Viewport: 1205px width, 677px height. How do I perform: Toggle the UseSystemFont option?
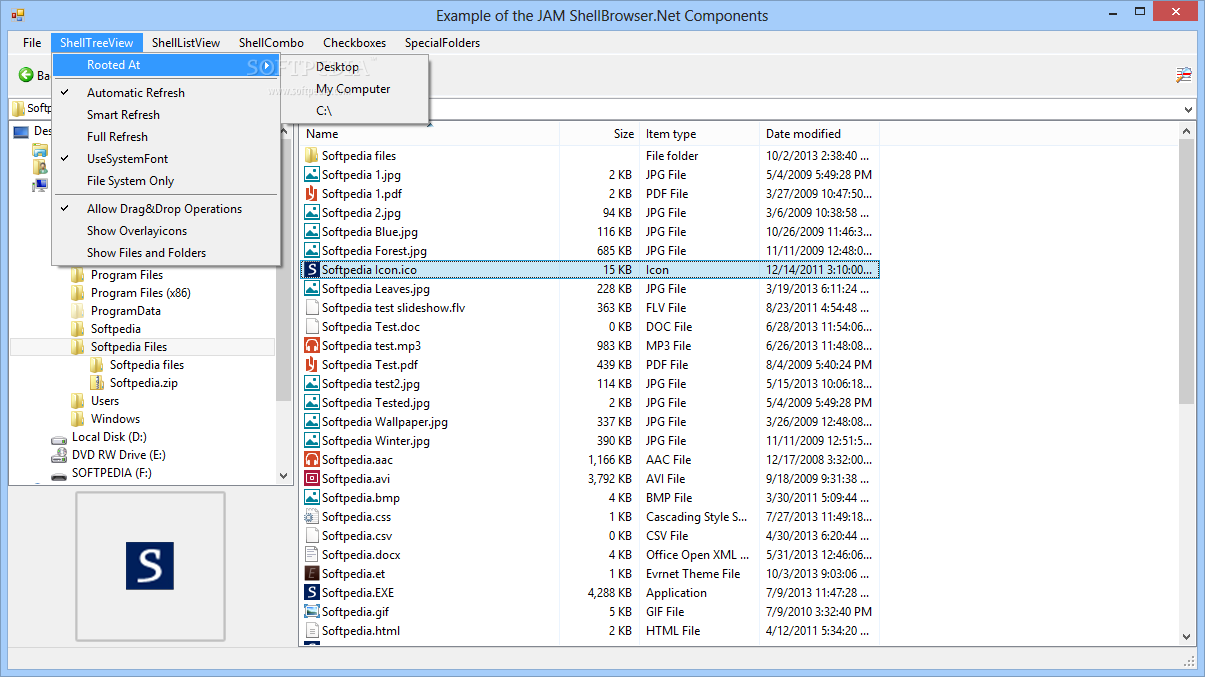click(x=166, y=159)
